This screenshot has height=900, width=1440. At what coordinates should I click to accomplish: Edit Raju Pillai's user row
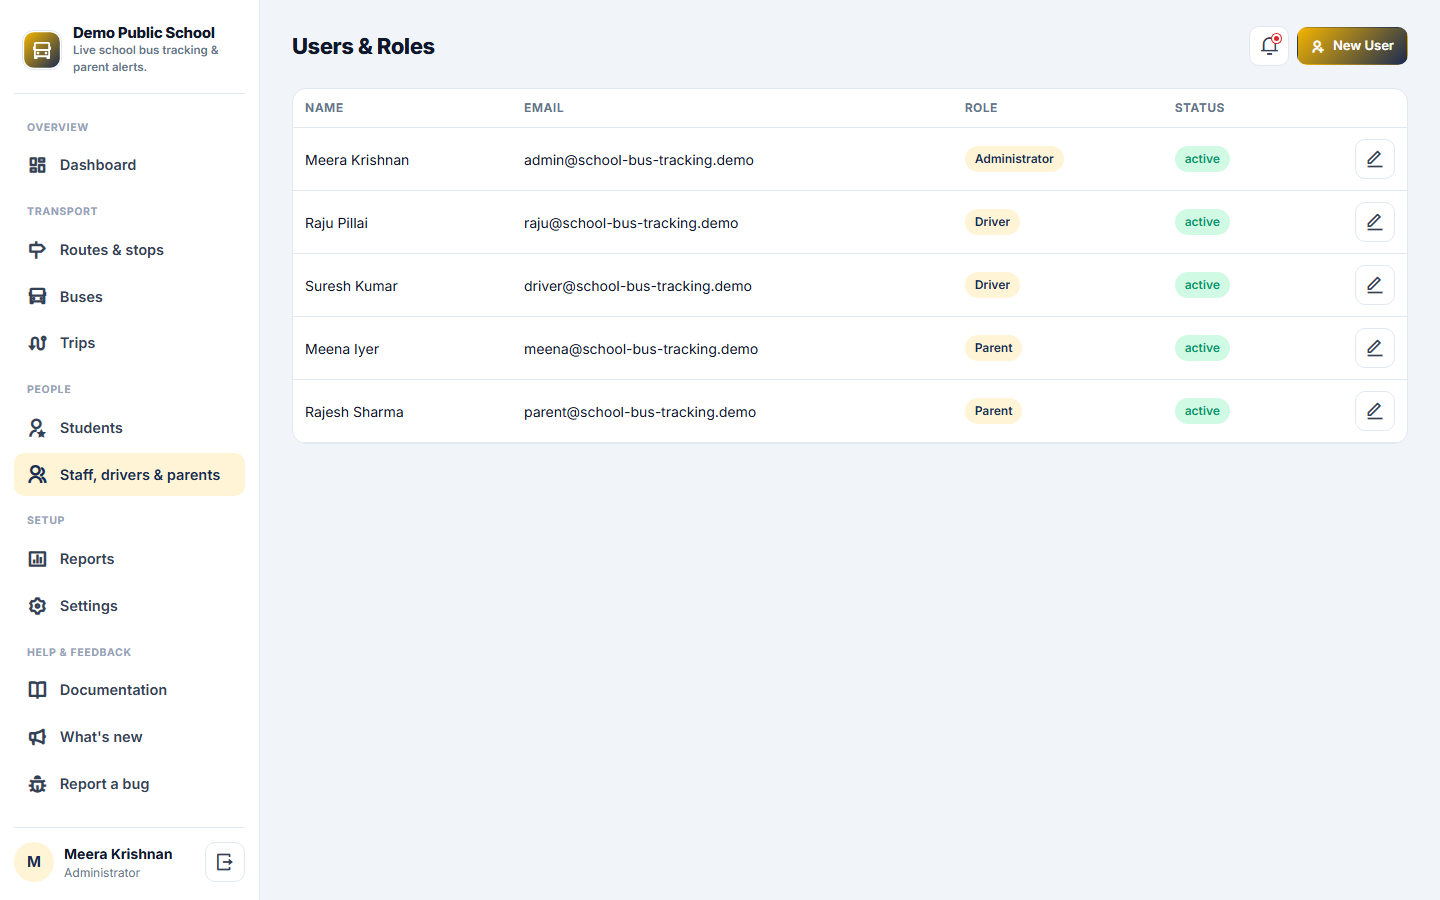tap(1375, 222)
